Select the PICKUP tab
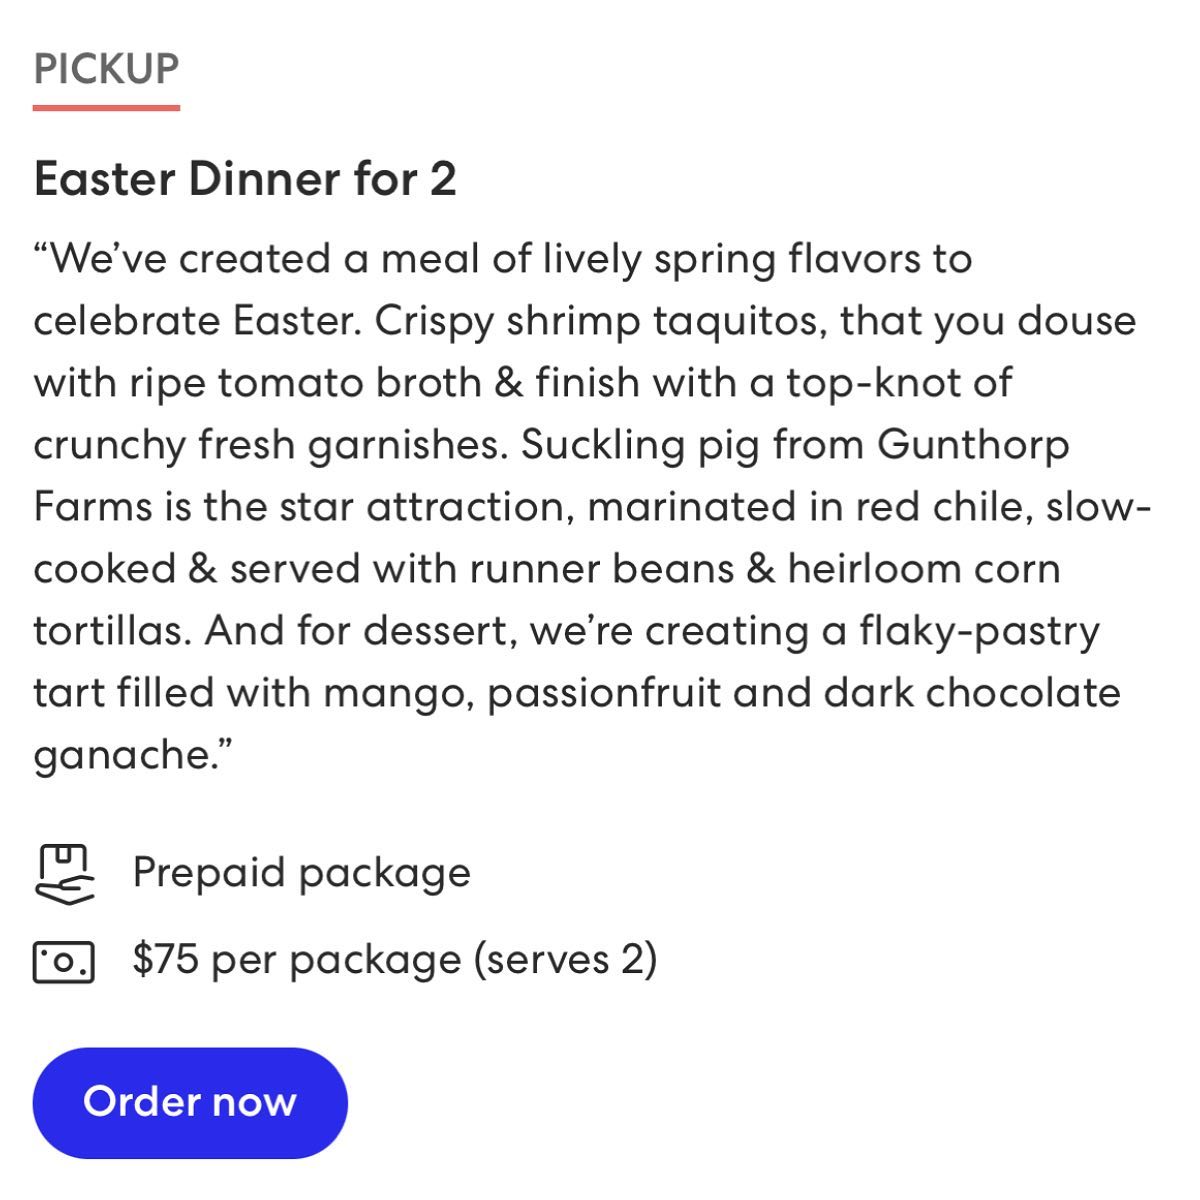Image resolution: width=1200 pixels, height=1200 pixels. pyautogui.click(x=106, y=69)
